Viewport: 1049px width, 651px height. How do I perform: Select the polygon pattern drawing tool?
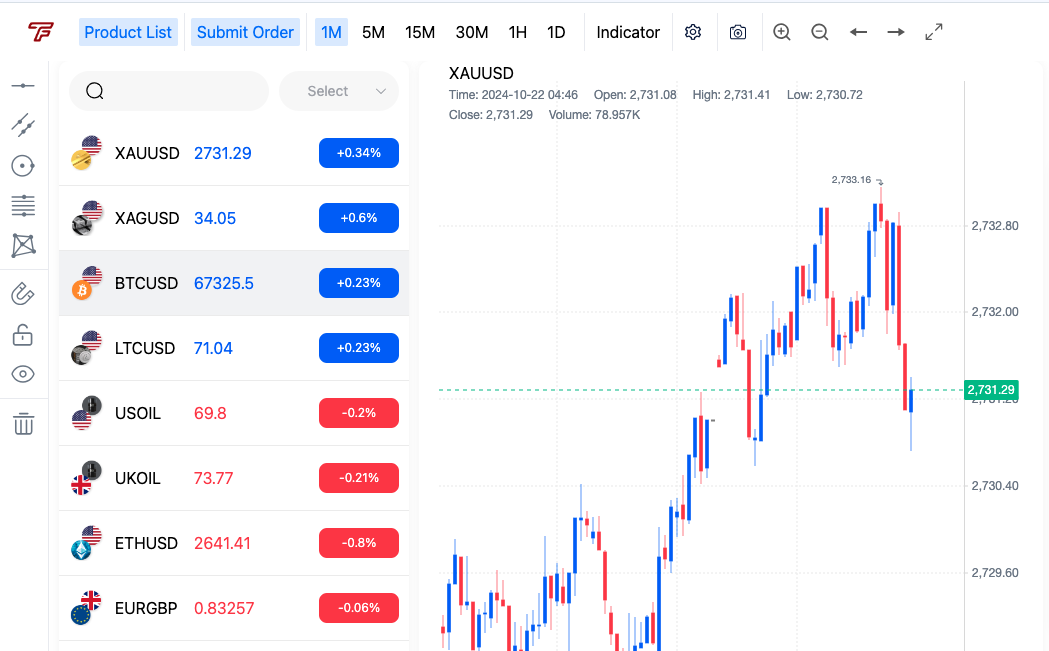(23, 245)
